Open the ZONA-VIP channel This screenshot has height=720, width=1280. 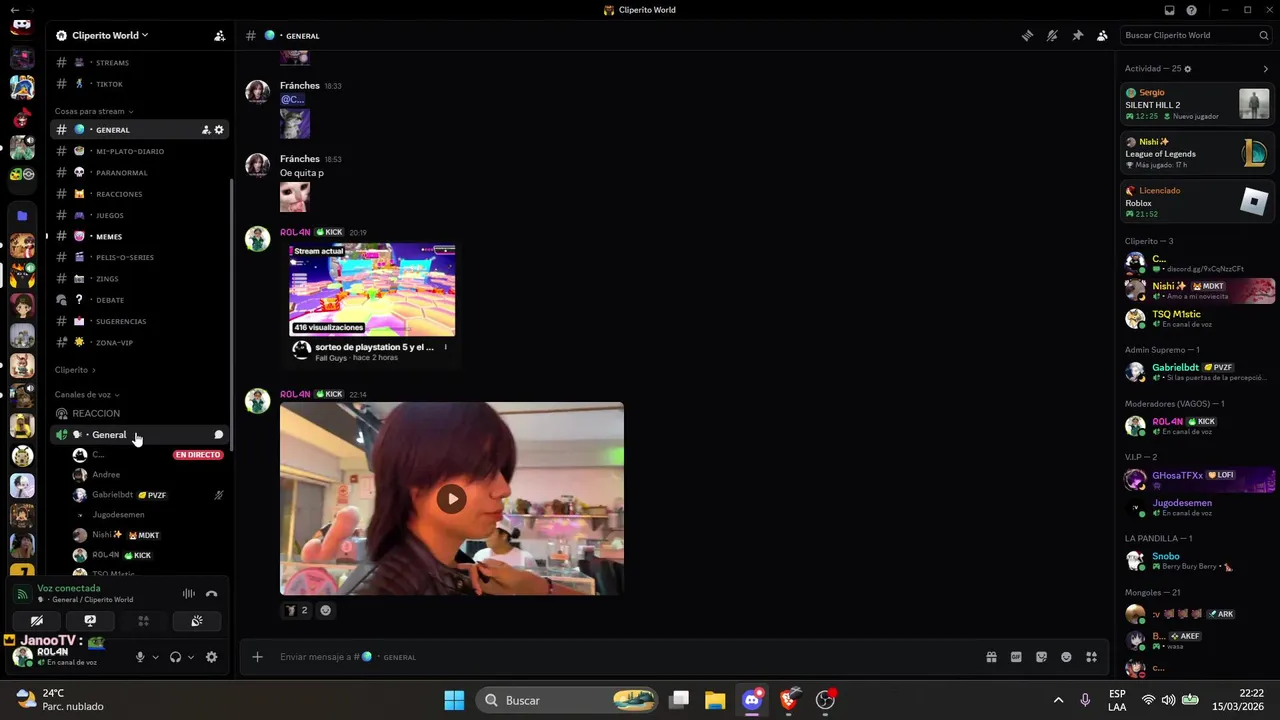pos(140,342)
